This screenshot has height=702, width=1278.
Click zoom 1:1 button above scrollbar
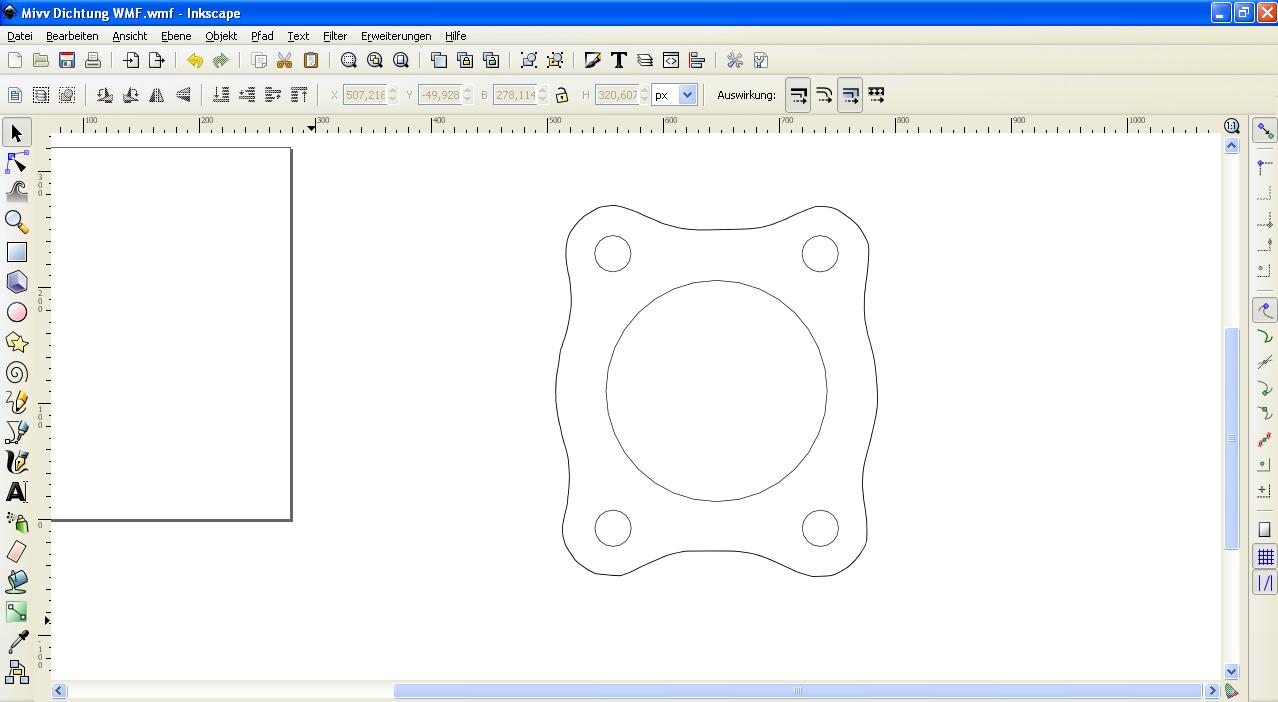[1232, 126]
